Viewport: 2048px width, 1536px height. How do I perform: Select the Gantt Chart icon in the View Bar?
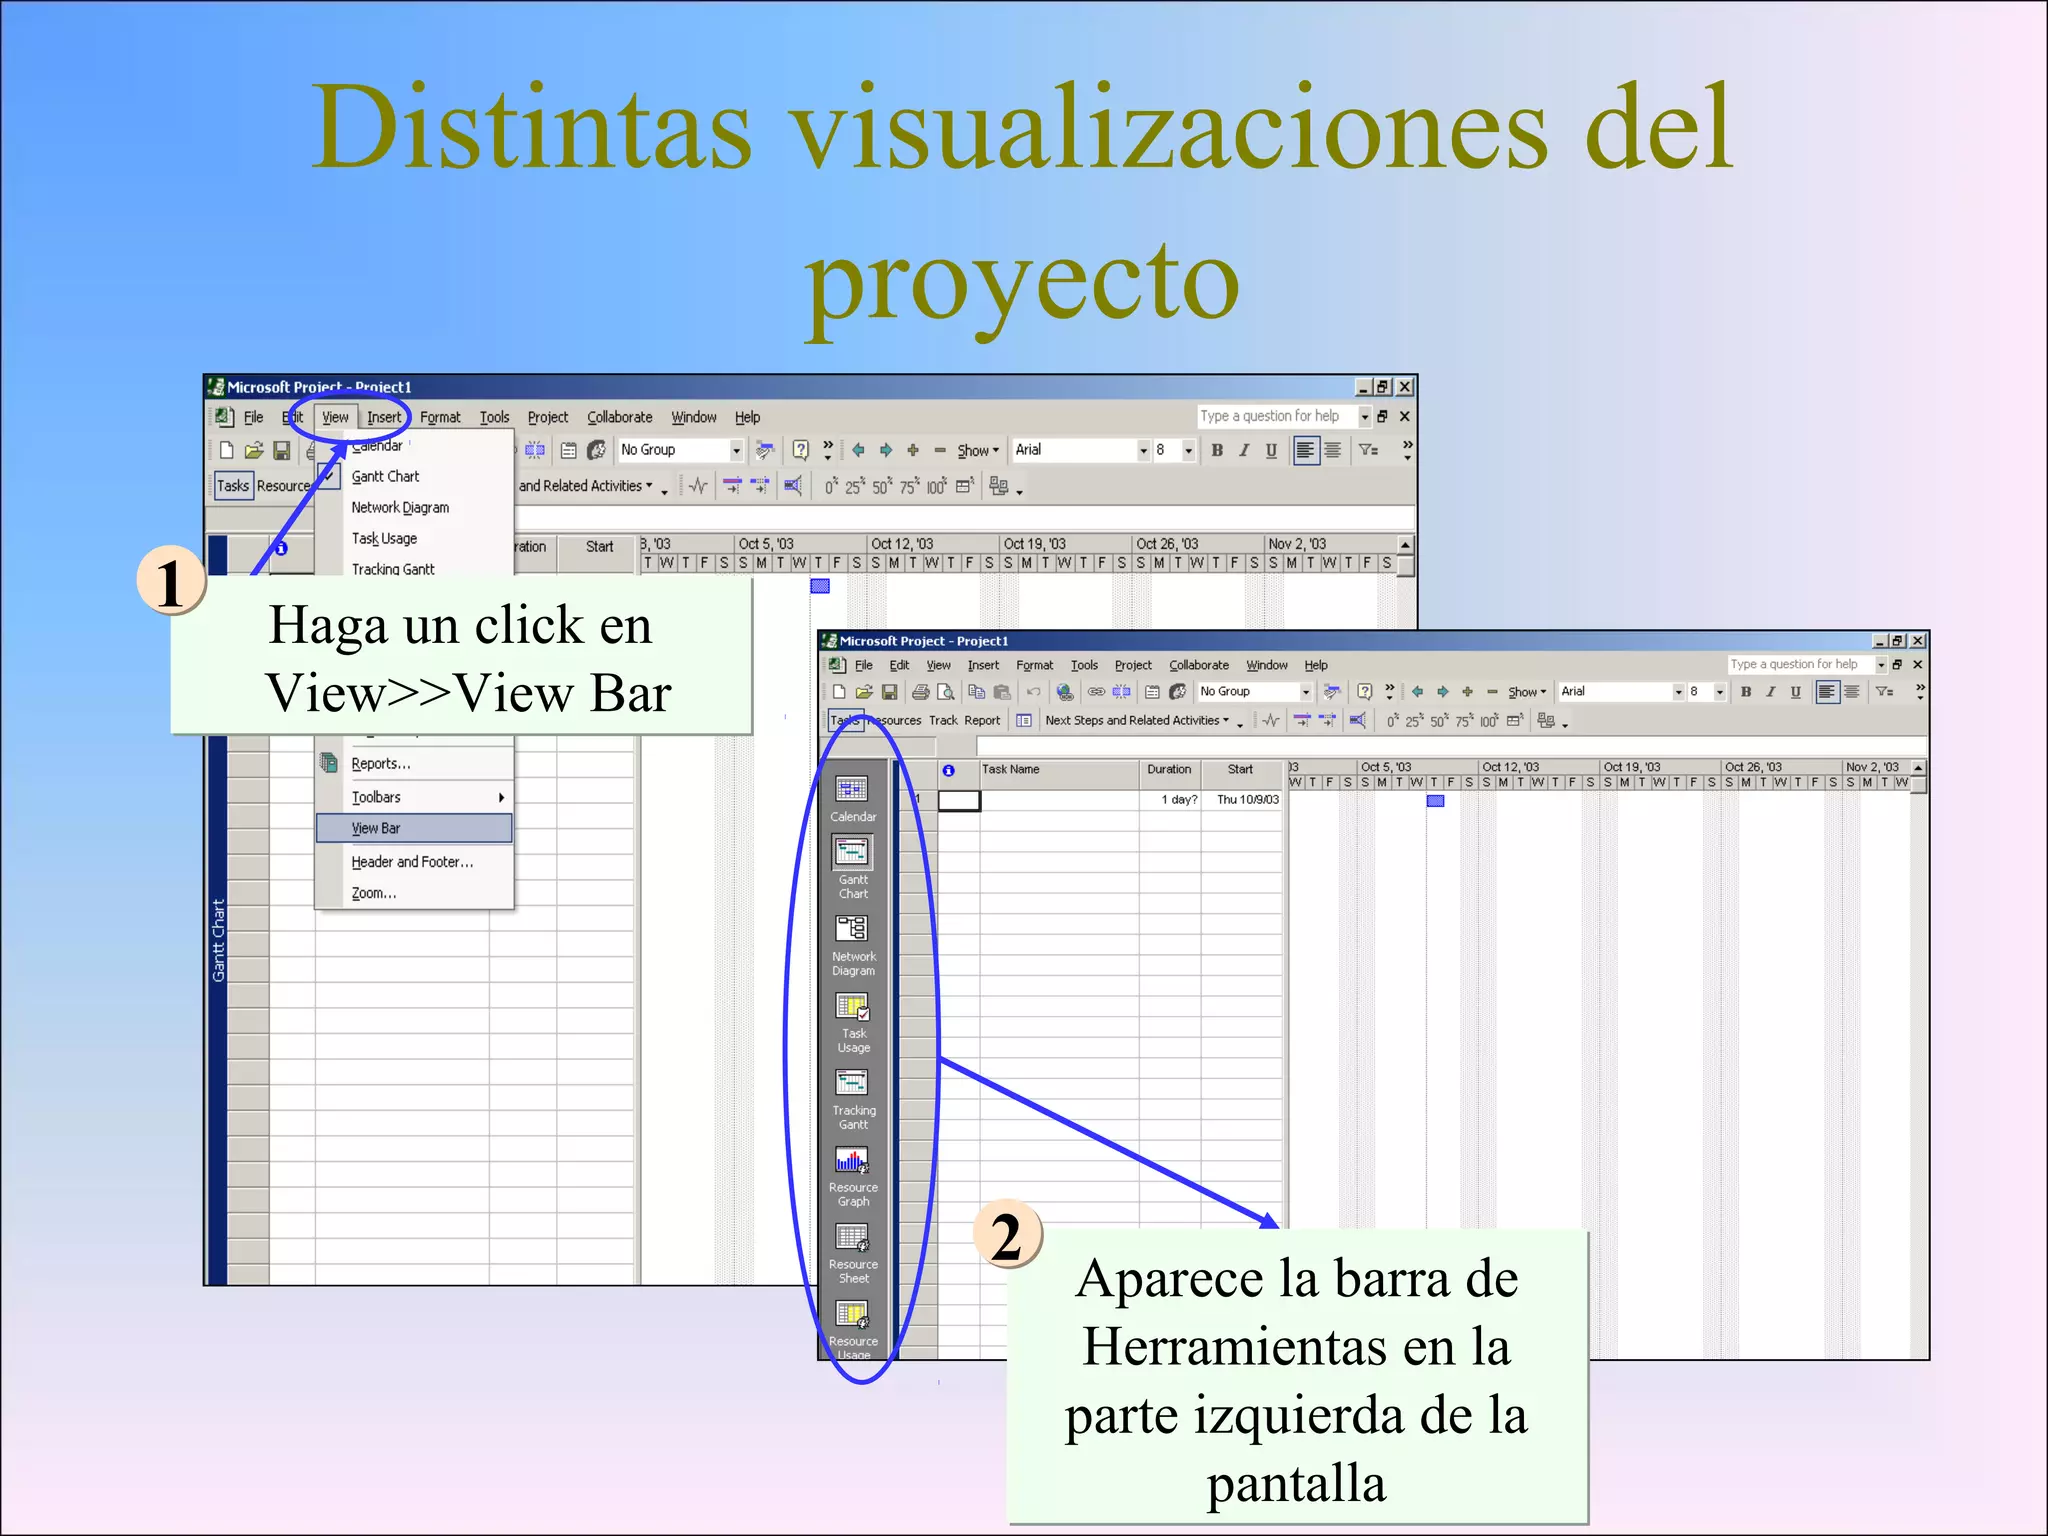tap(852, 852)
